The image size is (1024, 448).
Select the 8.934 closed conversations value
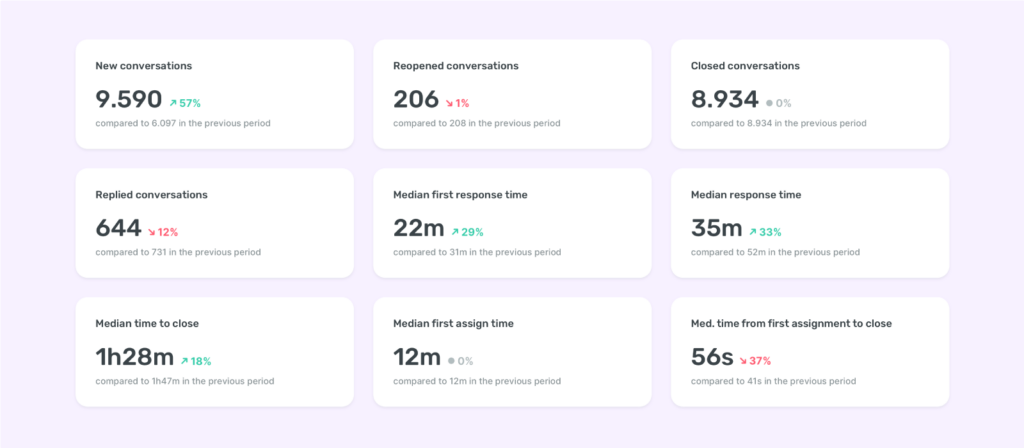click(x=725, y=99)
